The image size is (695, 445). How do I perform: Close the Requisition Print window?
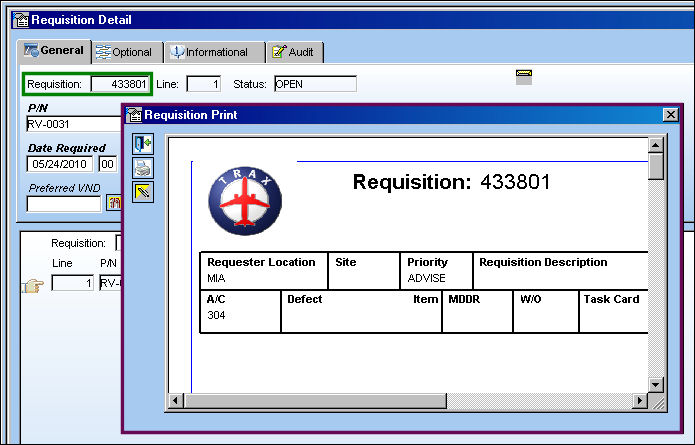pos(671,115)
